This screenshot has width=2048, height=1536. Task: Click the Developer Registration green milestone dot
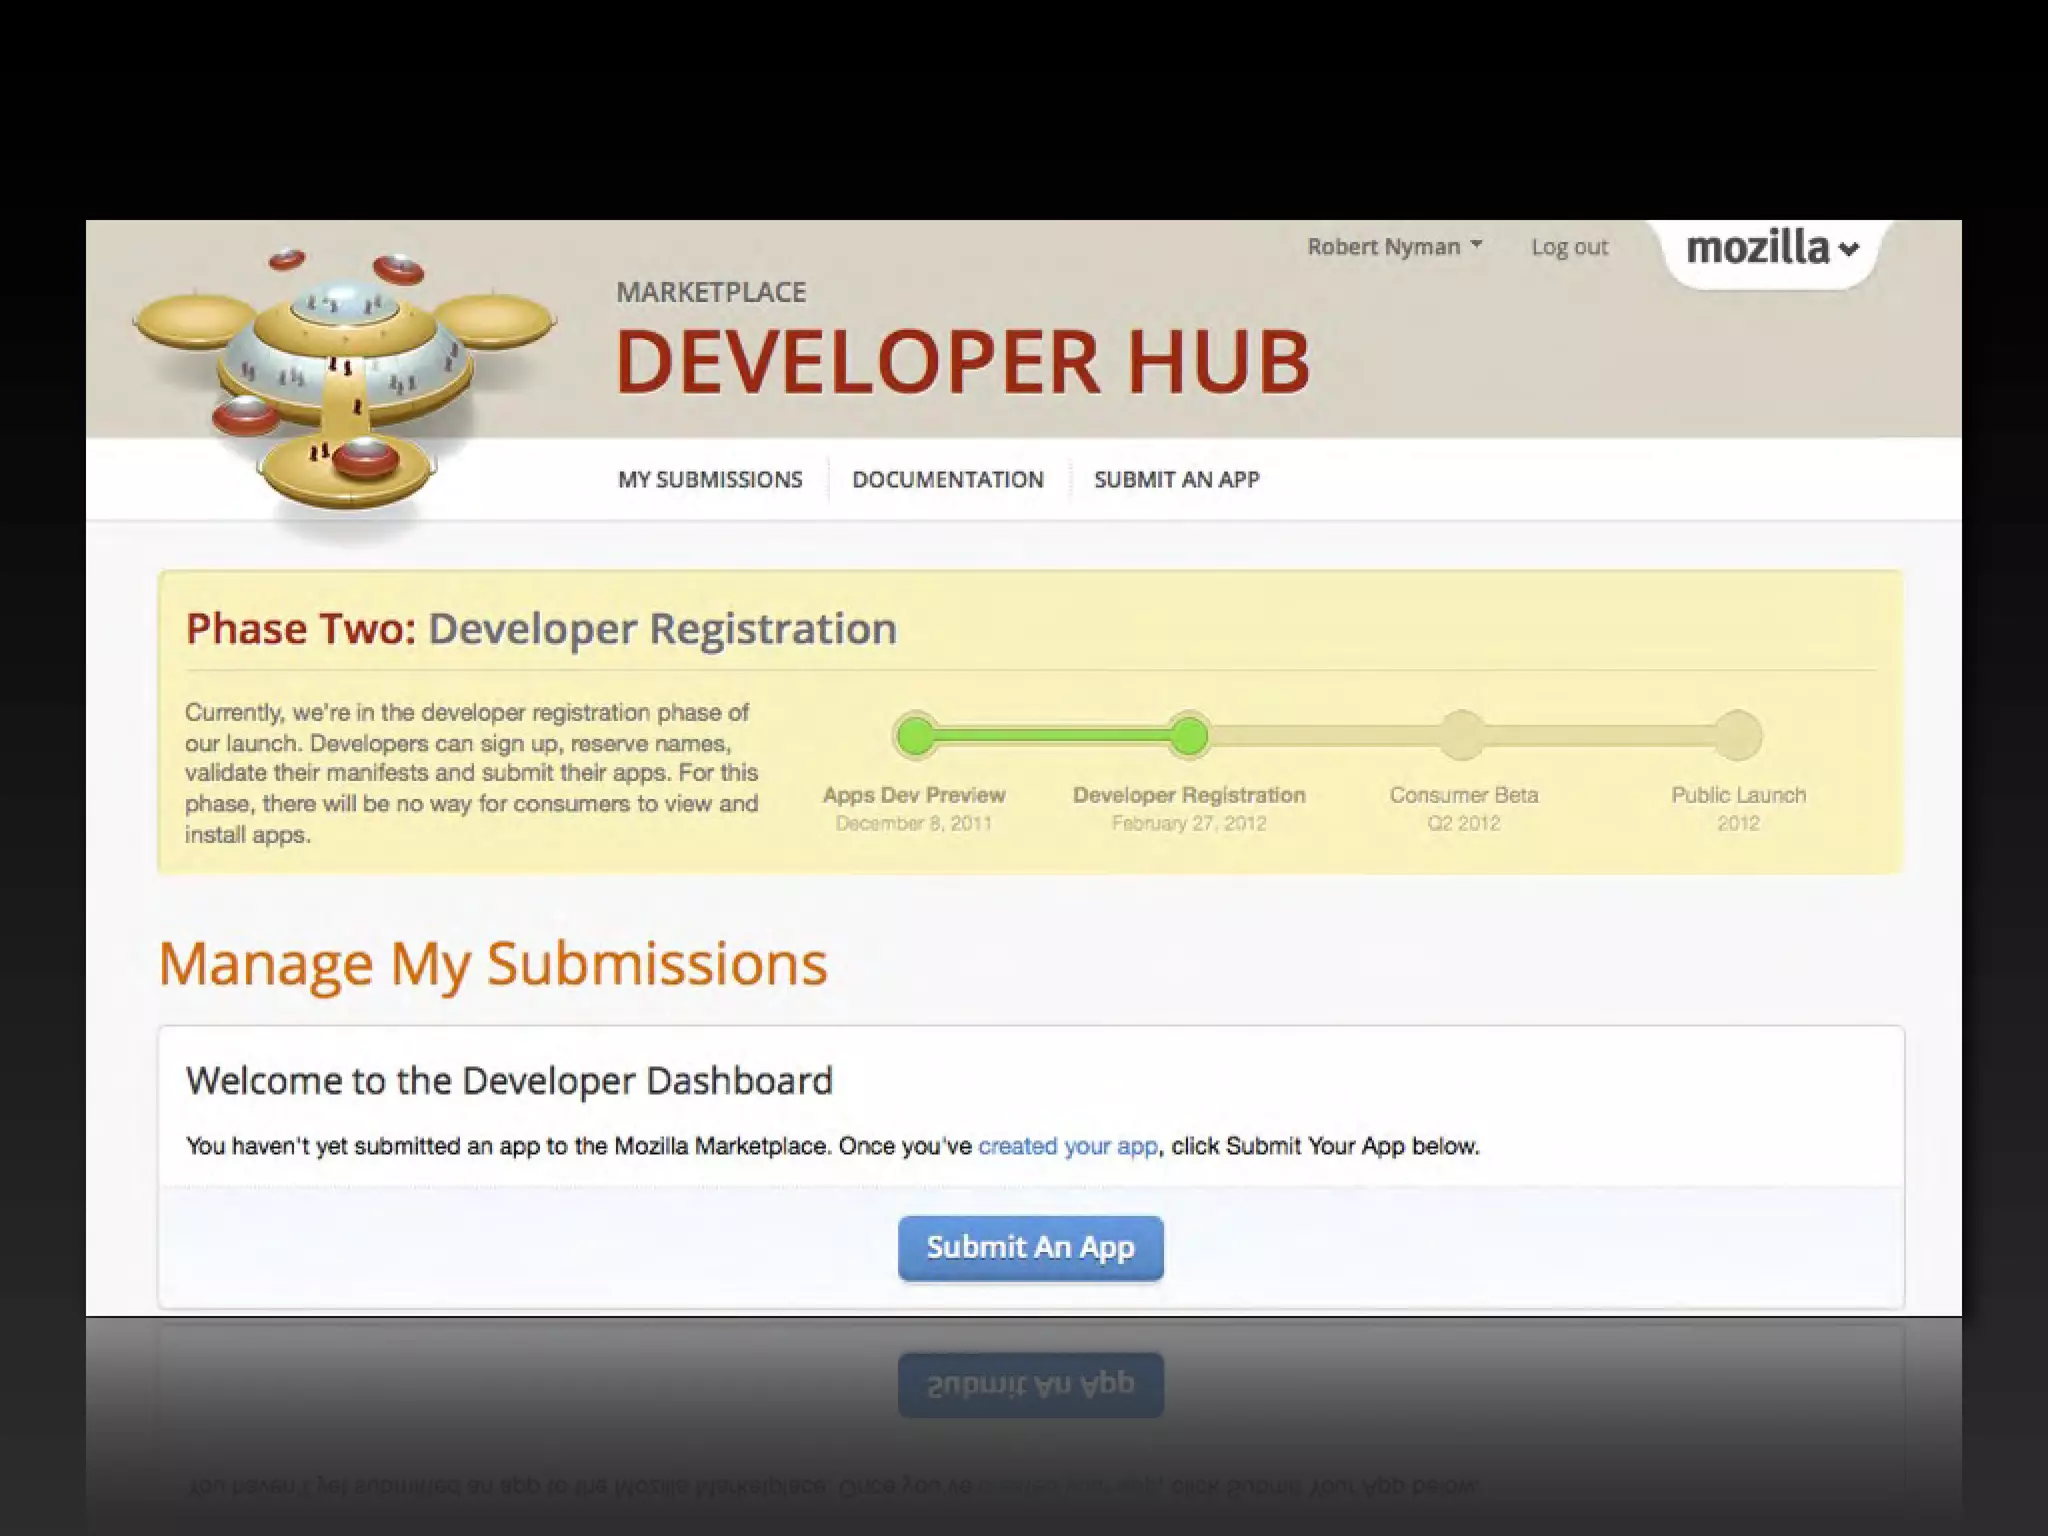(1189, 737)
